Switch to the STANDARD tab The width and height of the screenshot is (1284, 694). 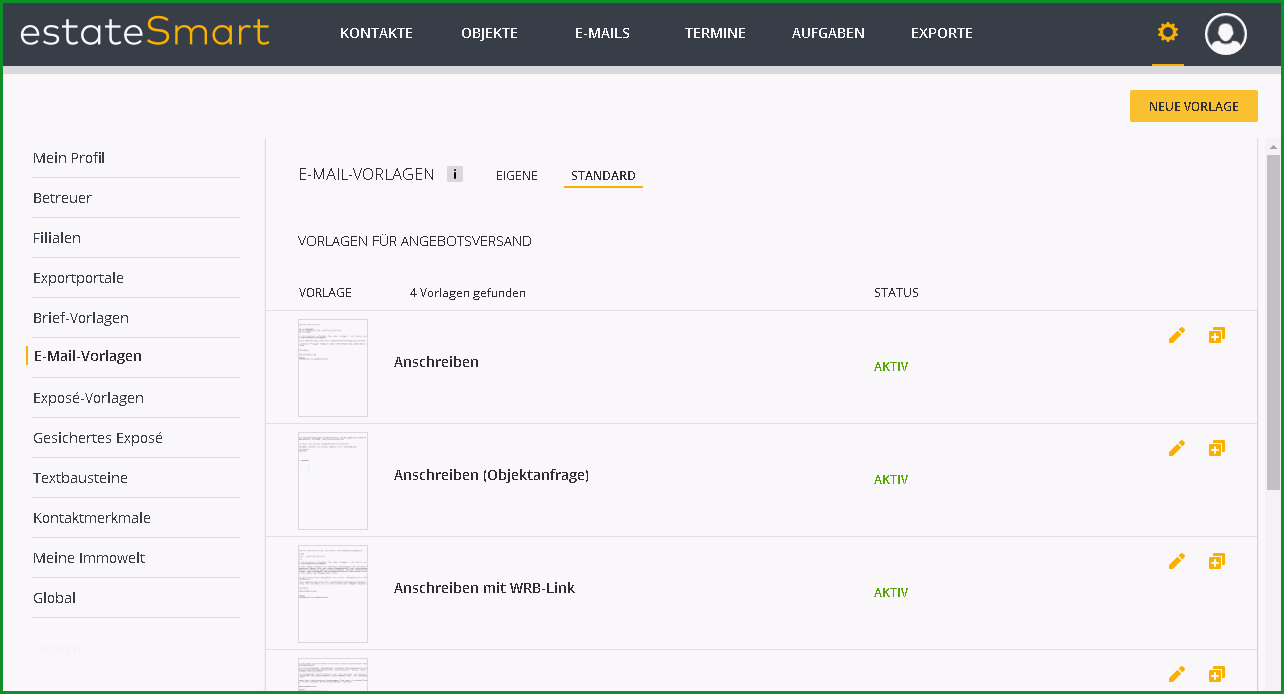[x=603, y=176]
